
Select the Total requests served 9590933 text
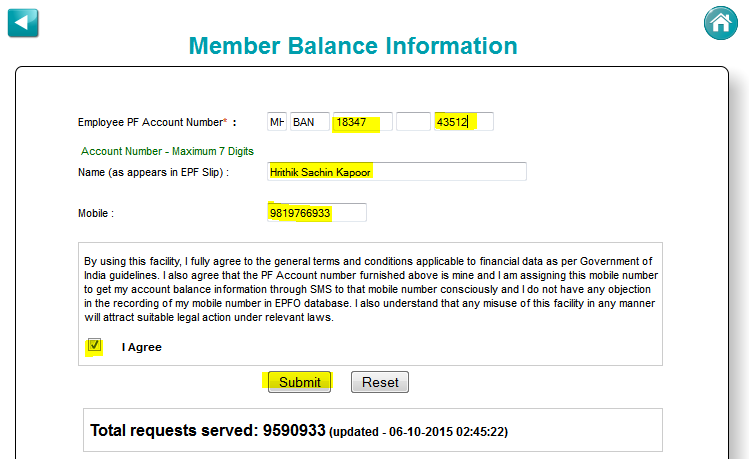(x=208, y=430)
